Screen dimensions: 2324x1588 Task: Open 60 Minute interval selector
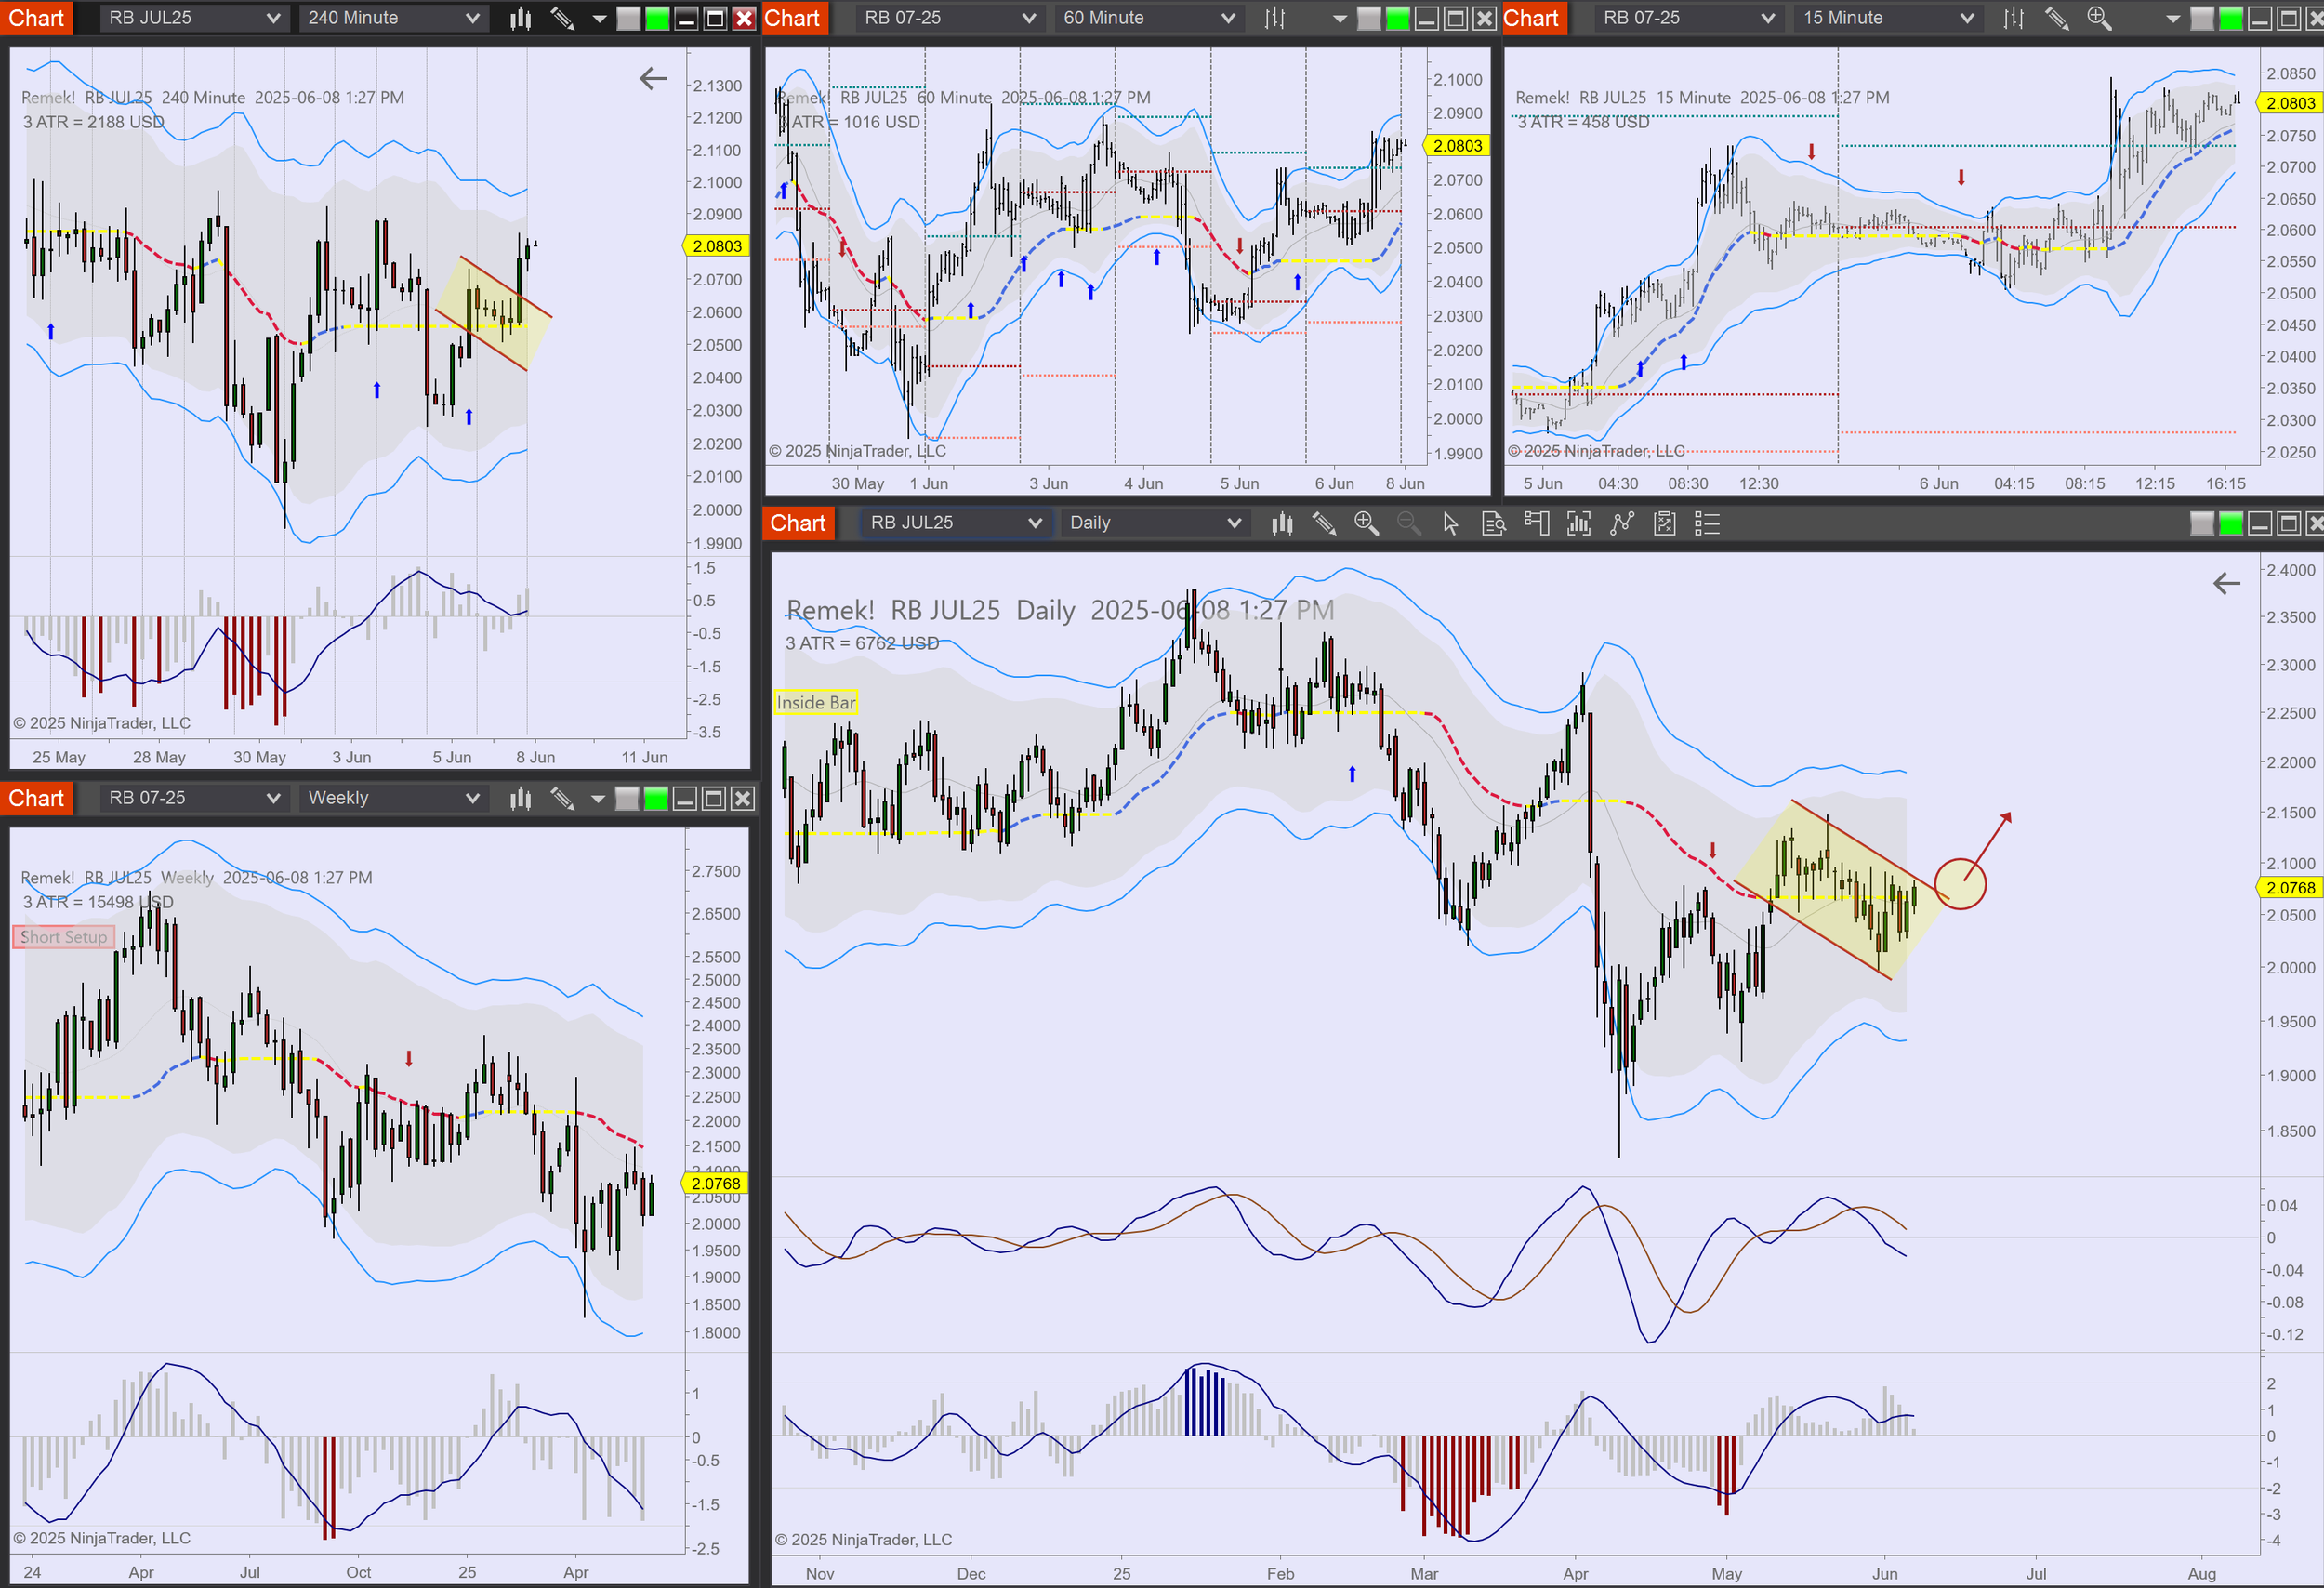point(1228,18)
